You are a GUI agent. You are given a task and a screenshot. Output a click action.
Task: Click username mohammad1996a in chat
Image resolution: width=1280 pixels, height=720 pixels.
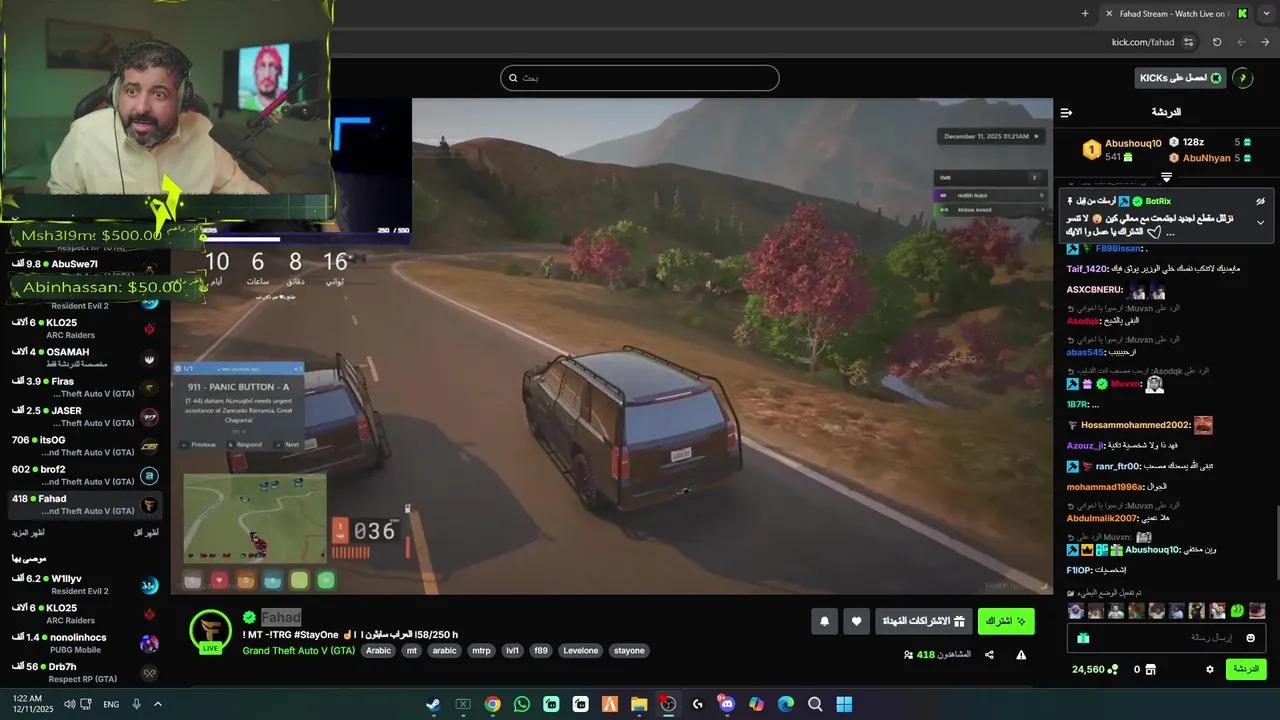(x=1104, y=487)
